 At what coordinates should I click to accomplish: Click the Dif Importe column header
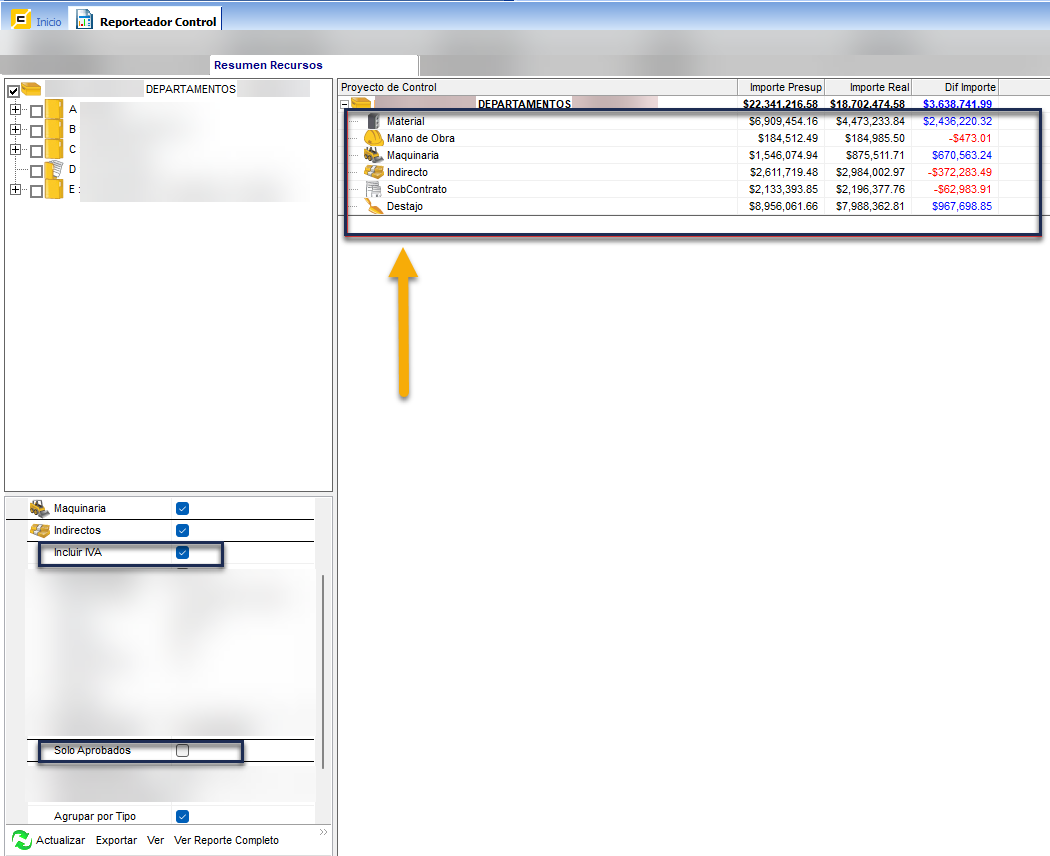[x=956, y=87]
